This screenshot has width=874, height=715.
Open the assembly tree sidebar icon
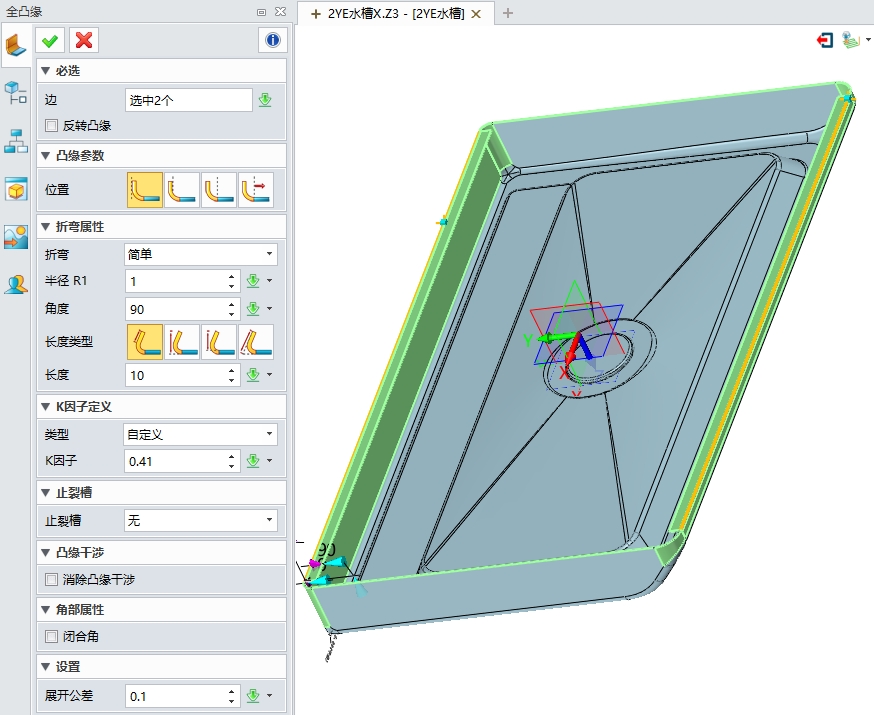coord(16,141)
